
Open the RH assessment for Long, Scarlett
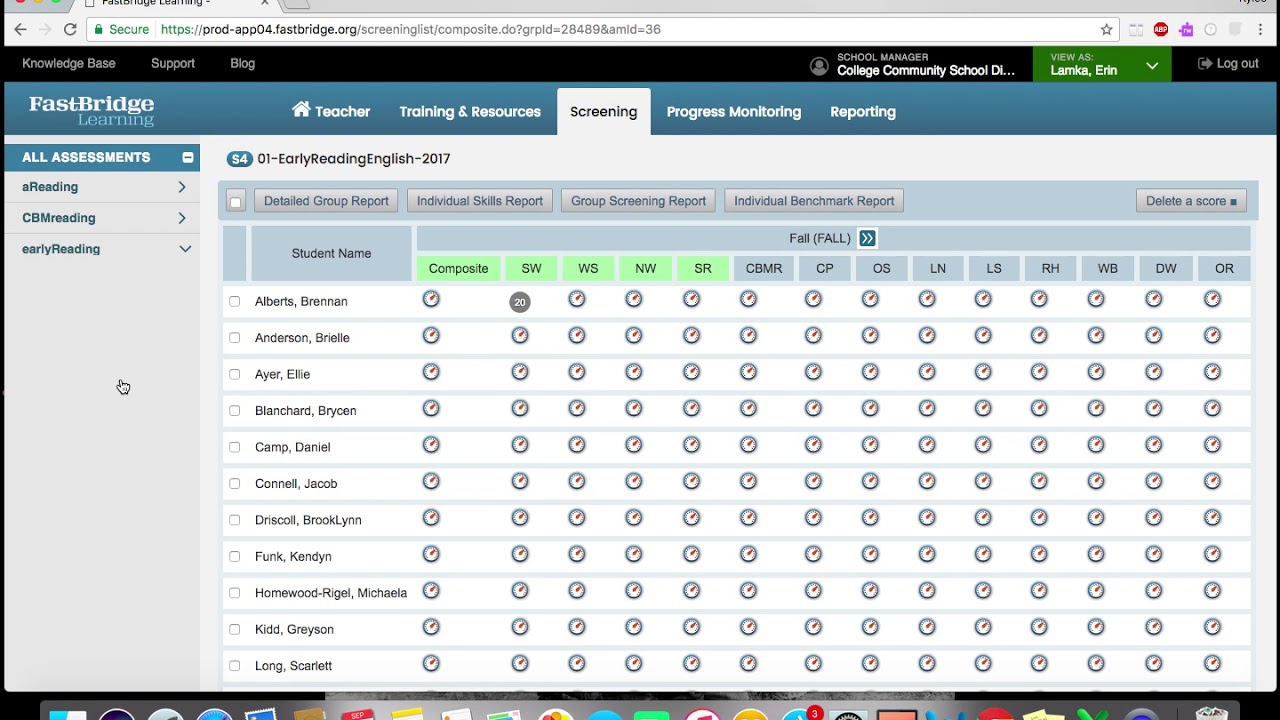tap(1040, 664)
